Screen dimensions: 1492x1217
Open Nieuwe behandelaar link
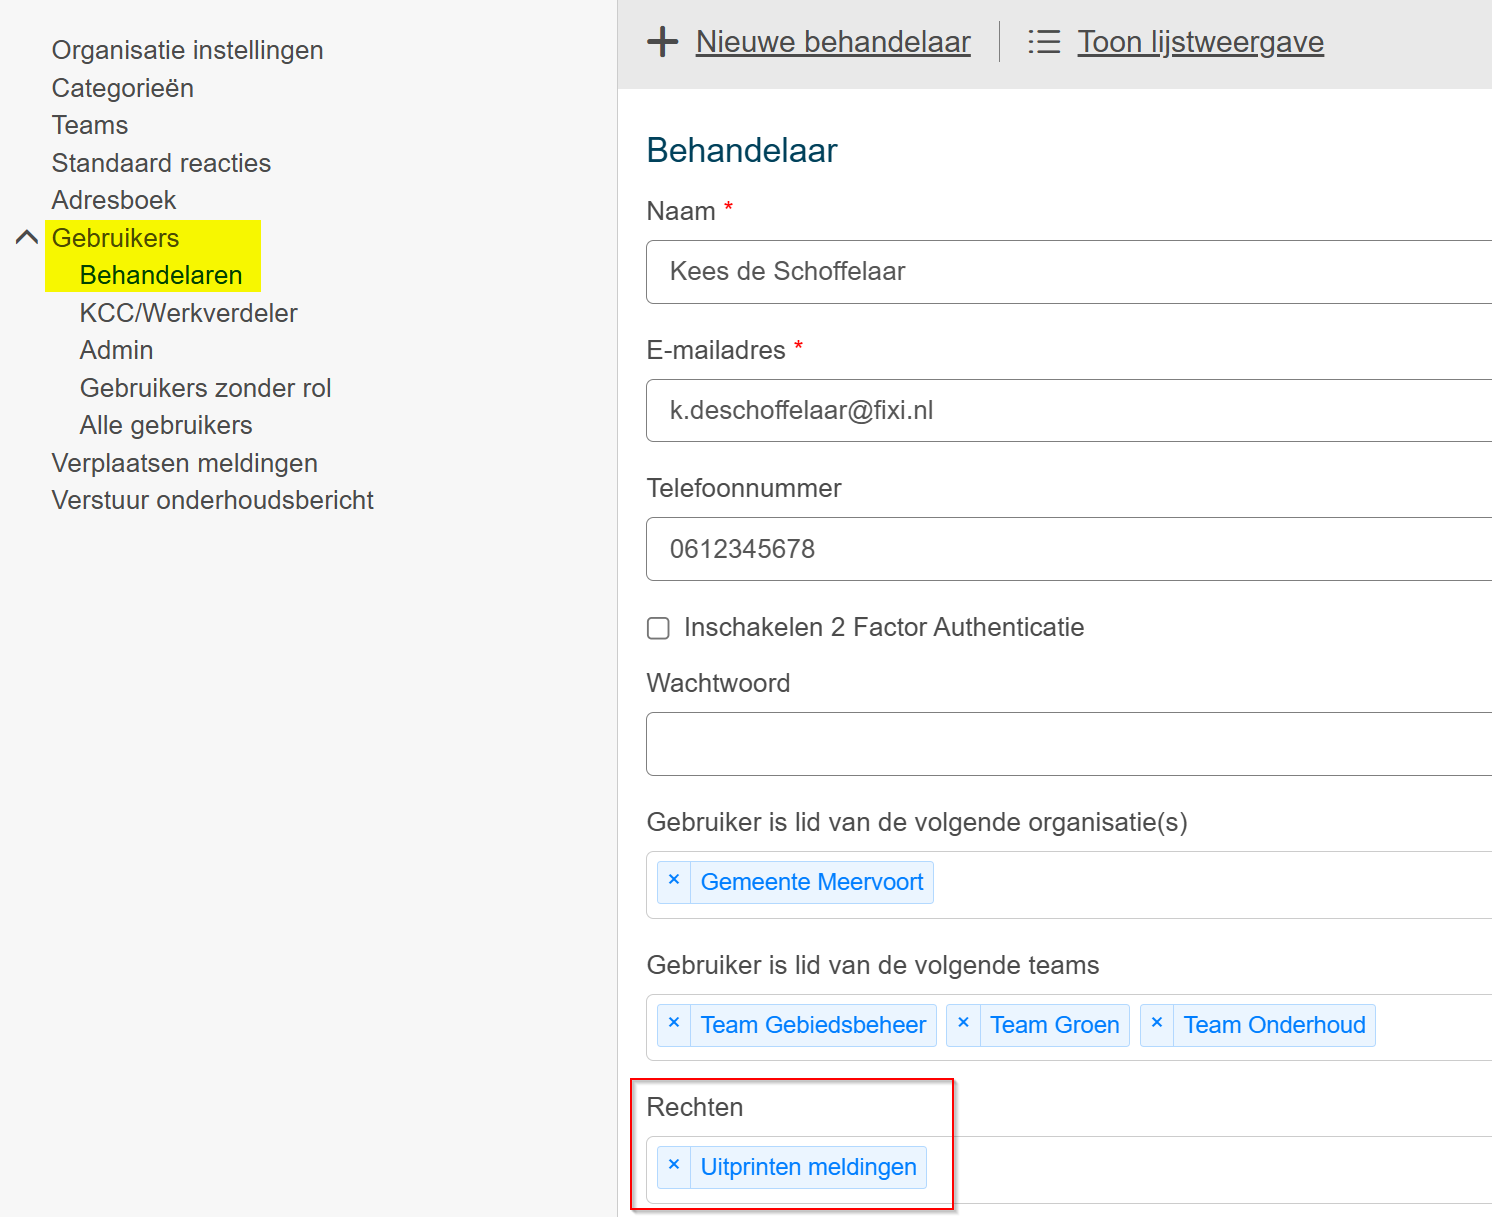coord(833,42)
